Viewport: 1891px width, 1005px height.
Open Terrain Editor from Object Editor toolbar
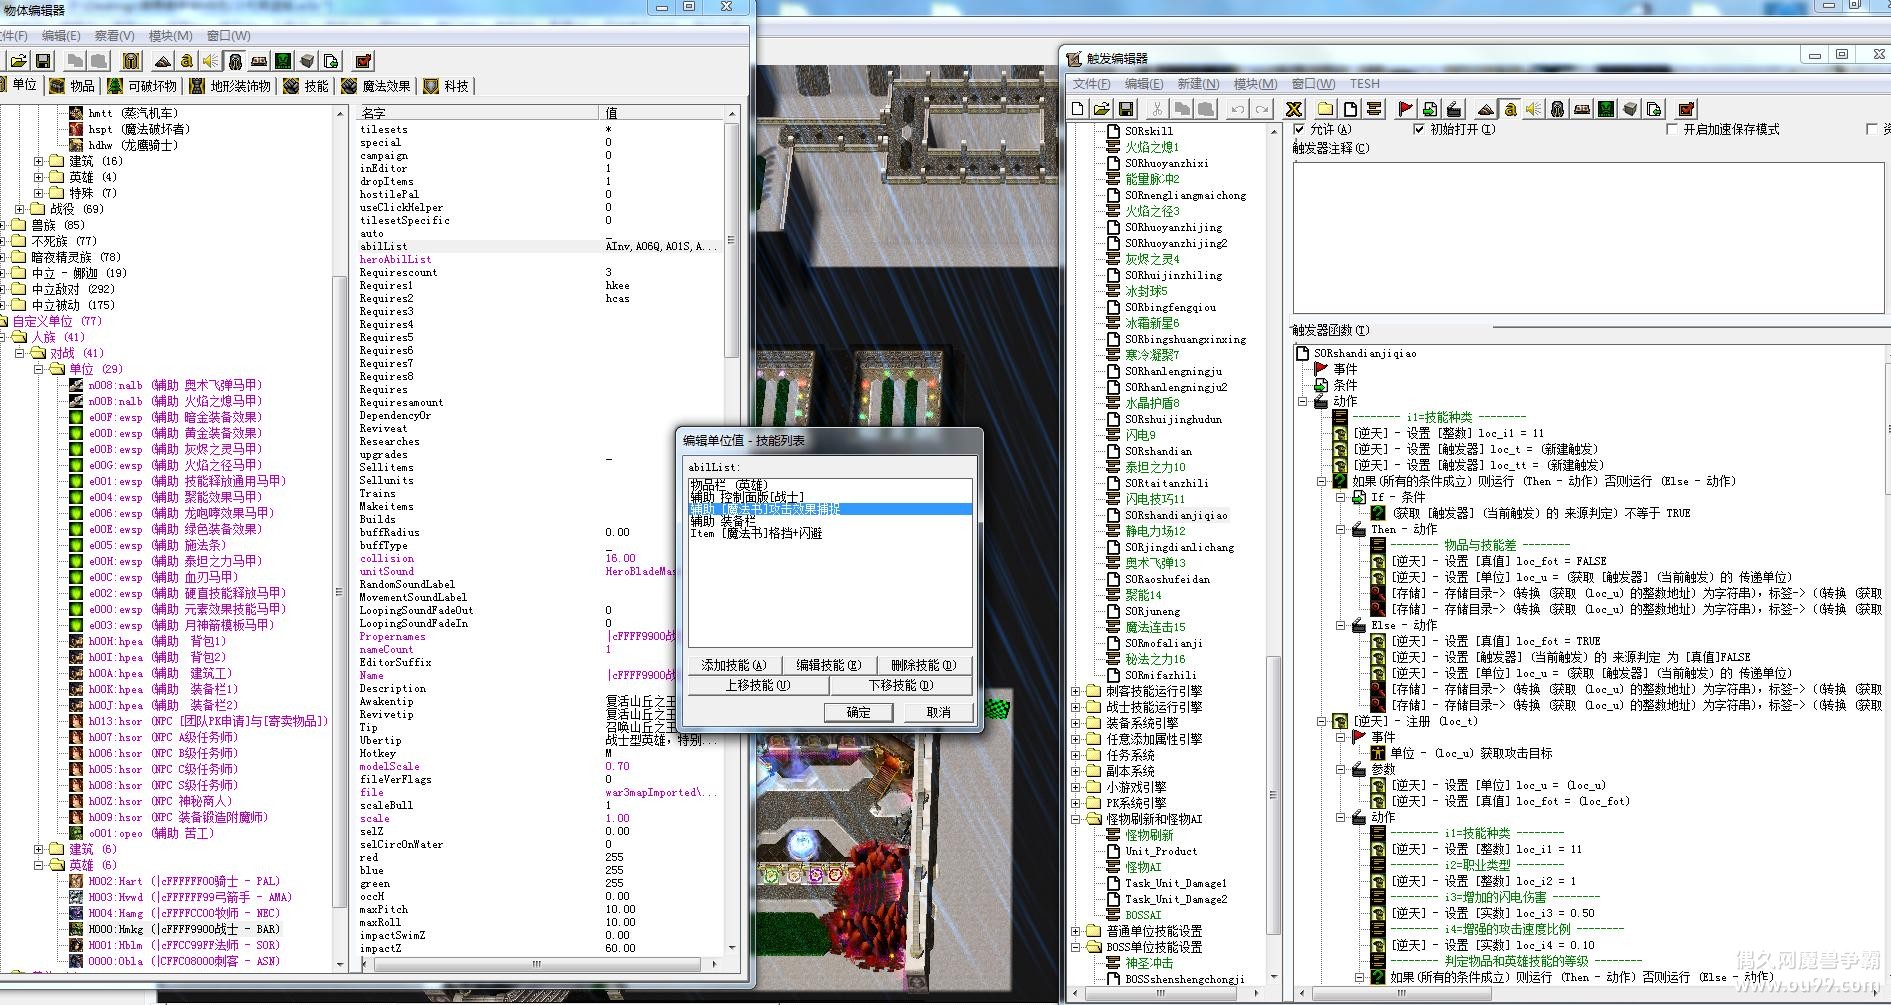tap(163, 61)
